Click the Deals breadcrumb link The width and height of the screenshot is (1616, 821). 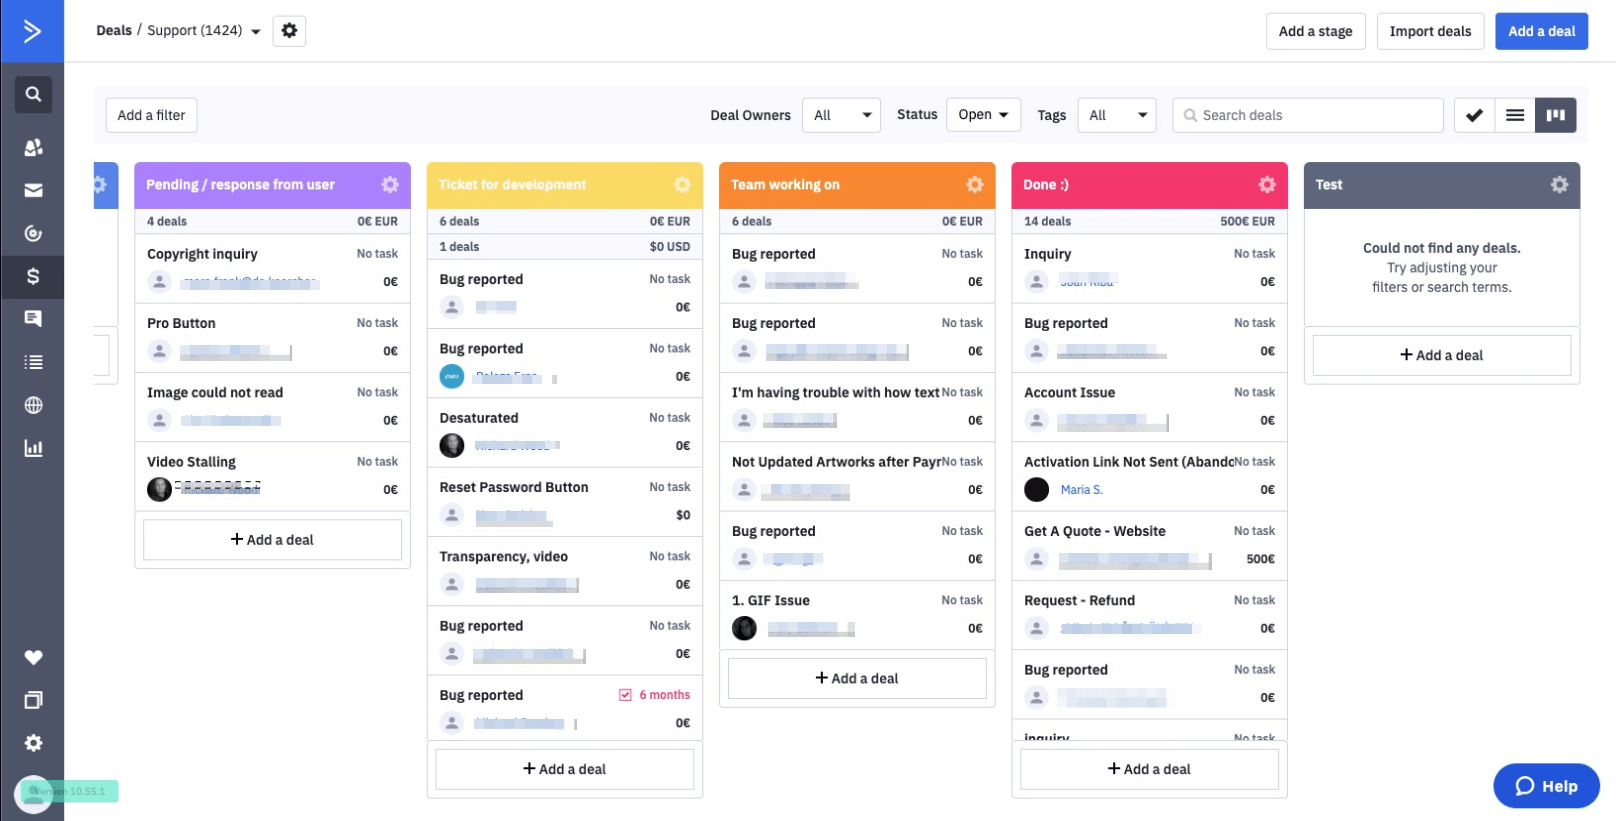tap(114, 31)
